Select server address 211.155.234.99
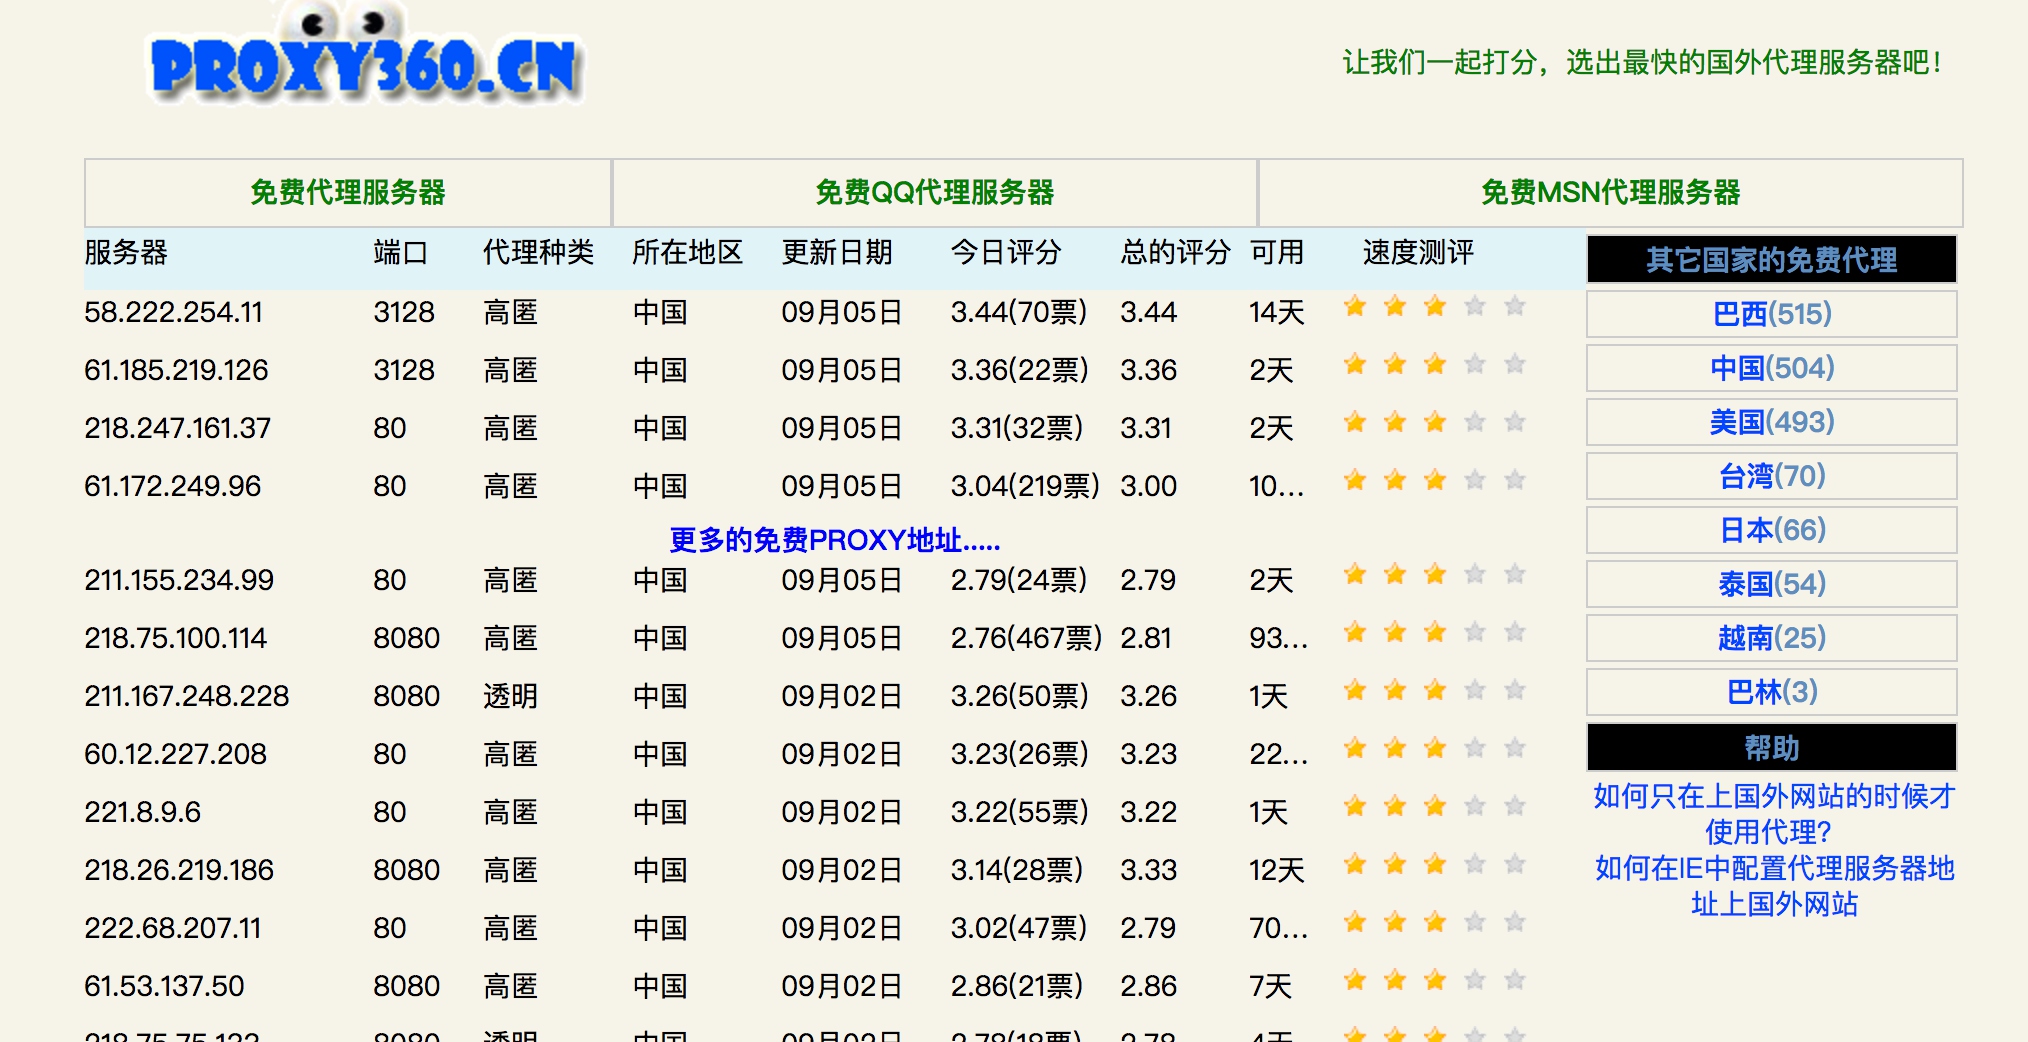Image resolution: width=2028 pixels, height=1042 pixels. coord(179,580)
